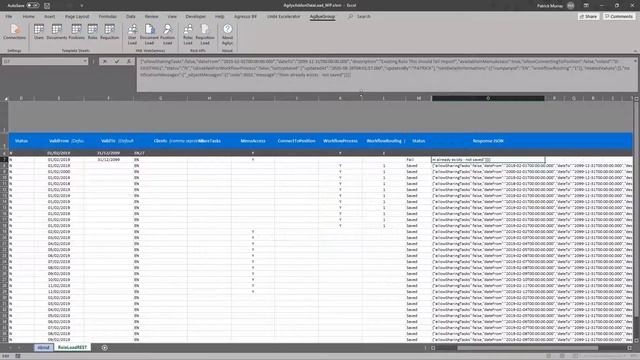Screen dimensions: 640x360
Task: Click the ValidFrom header cell
Action: point(59,141)
